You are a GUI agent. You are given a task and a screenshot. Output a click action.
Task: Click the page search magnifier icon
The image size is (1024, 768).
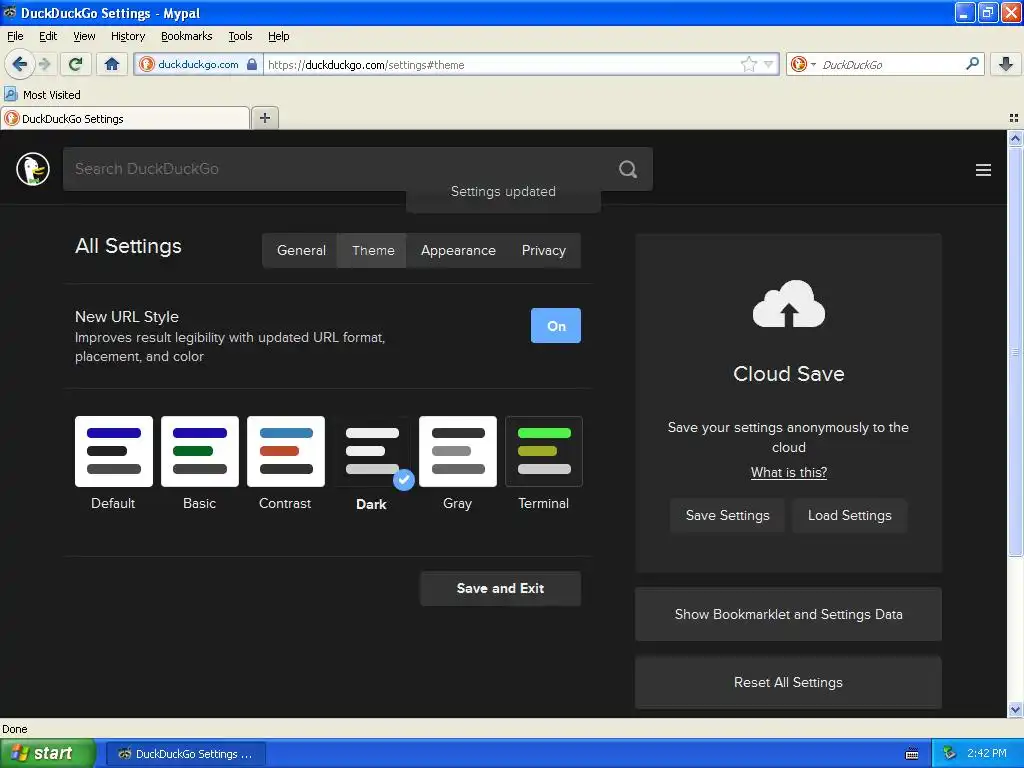coord(628,169)
